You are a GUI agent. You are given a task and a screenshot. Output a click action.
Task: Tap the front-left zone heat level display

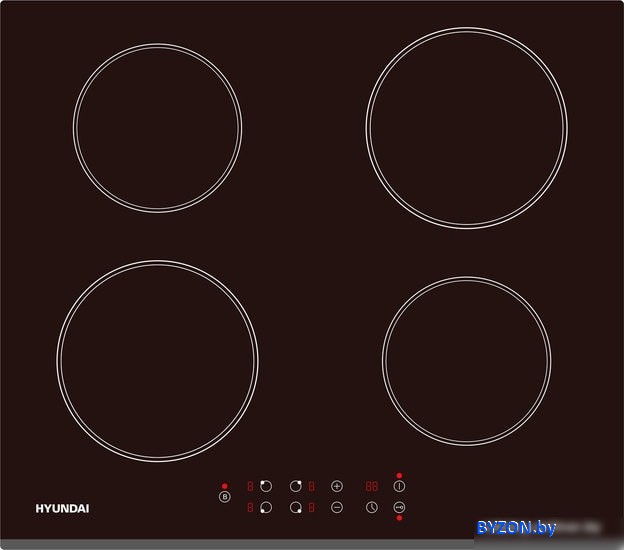[x=250, y=507]
